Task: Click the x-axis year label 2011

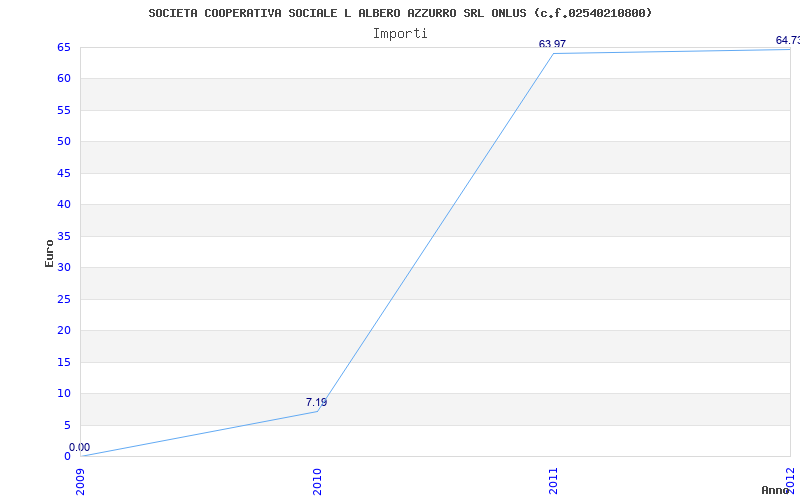Action: [x=554, y=481]
